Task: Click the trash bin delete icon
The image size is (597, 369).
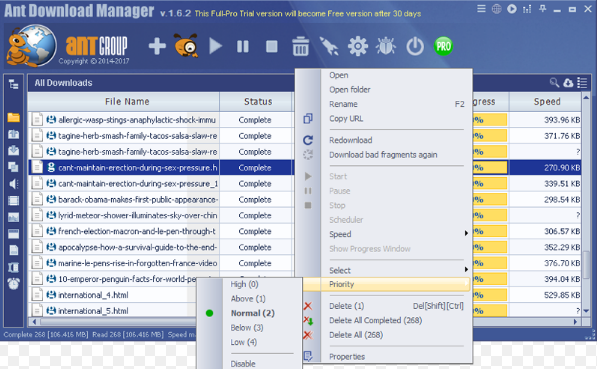Action: [x=300, y=46]
